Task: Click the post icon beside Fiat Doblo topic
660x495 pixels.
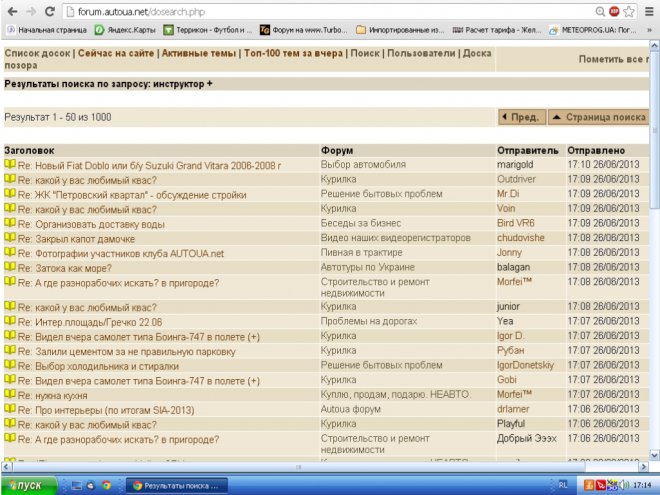Action: click(x=10, y=164)
